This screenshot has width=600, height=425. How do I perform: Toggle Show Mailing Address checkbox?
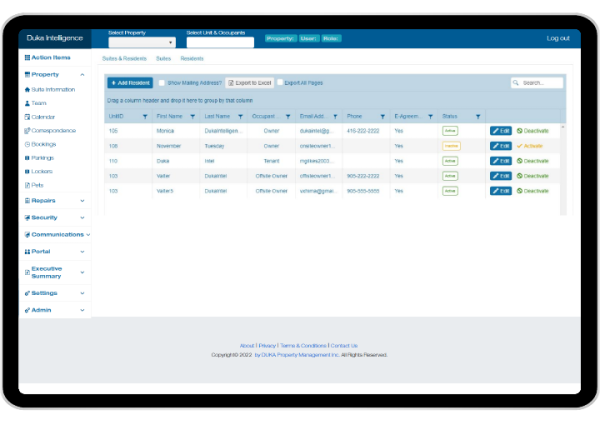[161, 83]
